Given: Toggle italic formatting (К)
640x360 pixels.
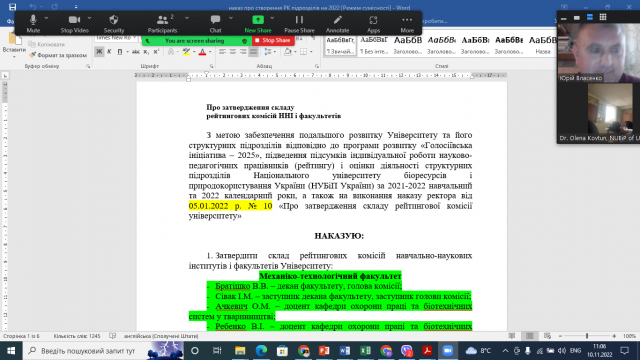Looking at the screenshot, I should tap(109, 52).
